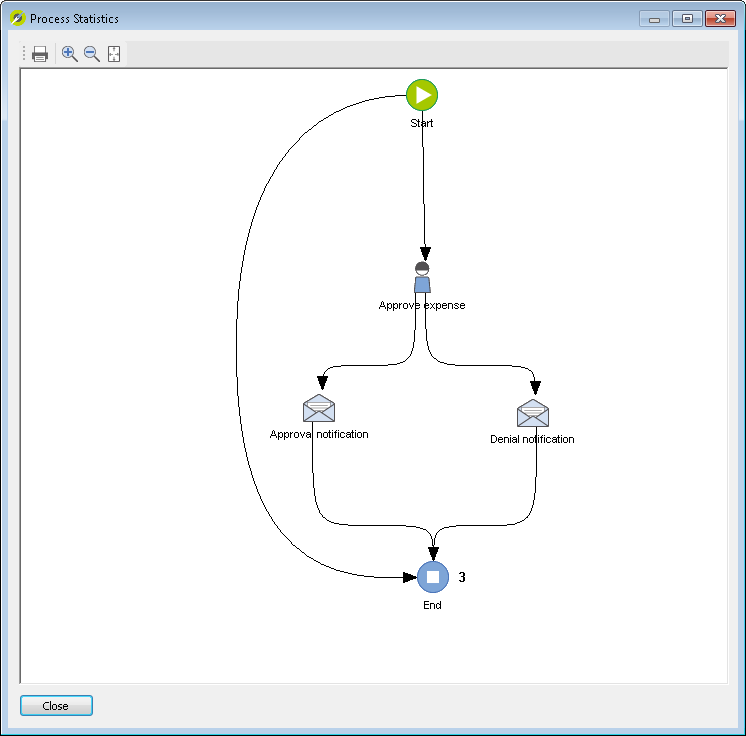This screenshot has width=746, height=736.
Task: Click the Close button
Action: pos(56,706)
